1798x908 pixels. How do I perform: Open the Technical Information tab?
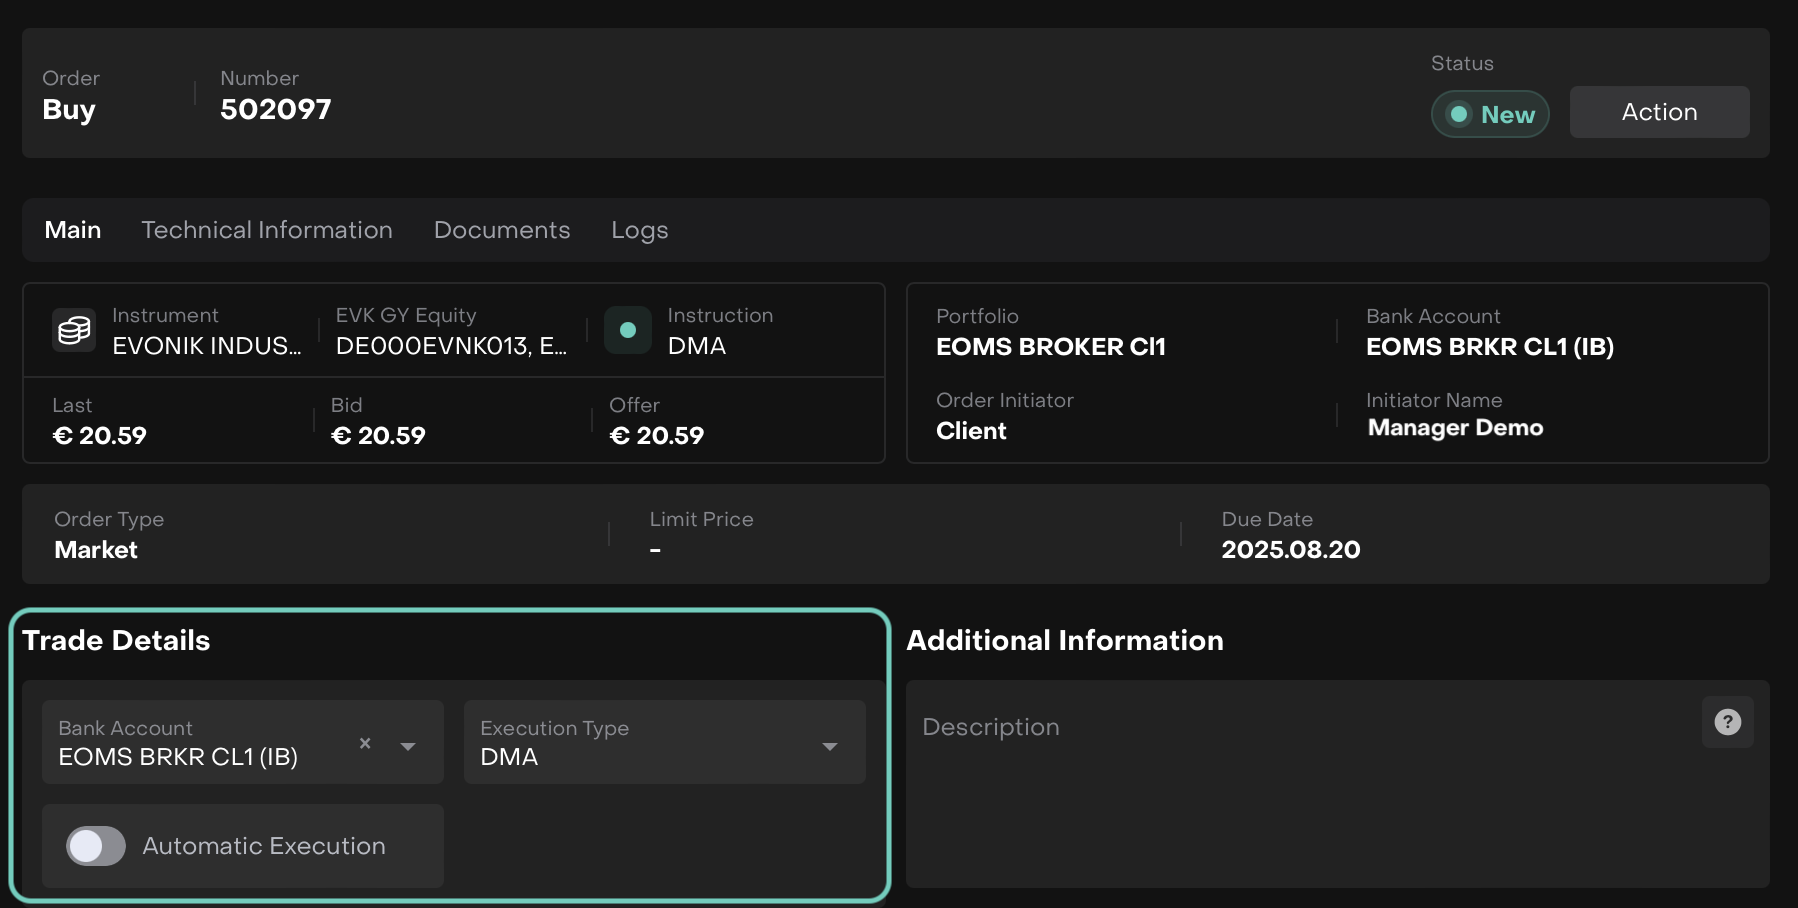tap(267, 230)
